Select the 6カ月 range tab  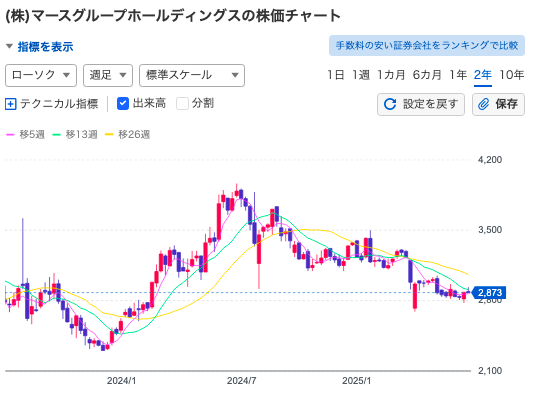click(x=427, y=75)
